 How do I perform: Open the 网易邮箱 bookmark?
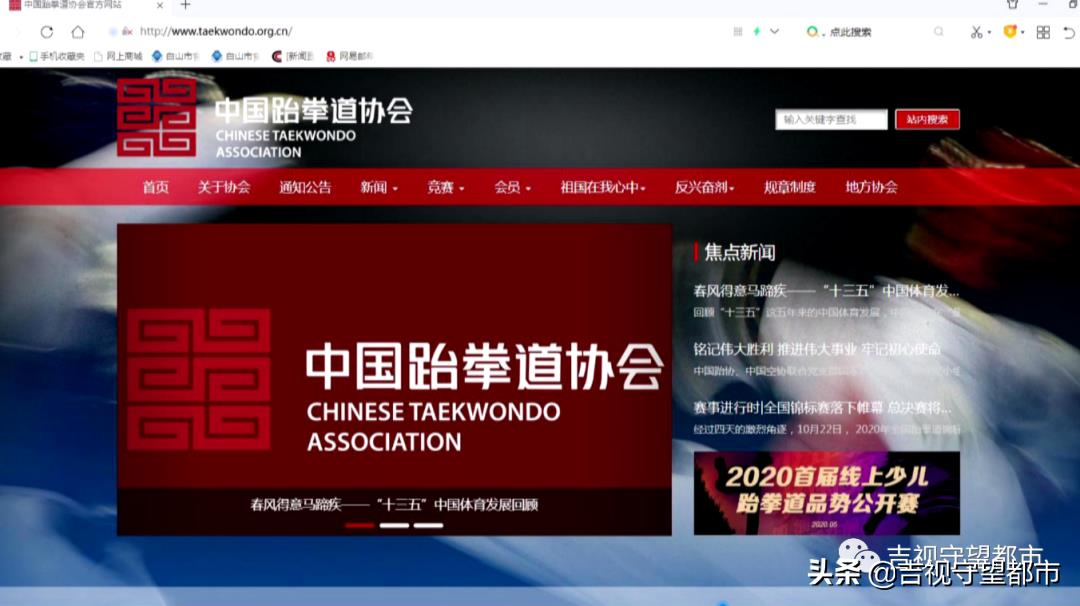point(349,56)
